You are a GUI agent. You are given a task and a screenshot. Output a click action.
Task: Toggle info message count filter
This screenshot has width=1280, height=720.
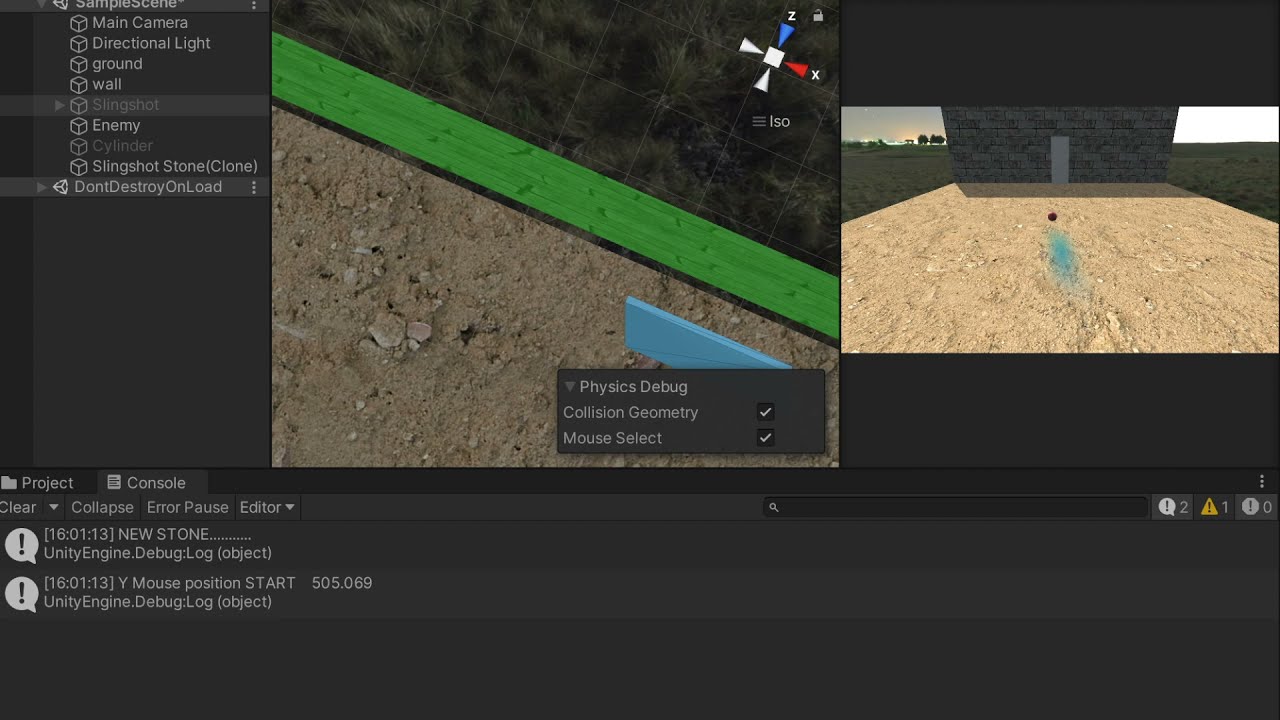[x=1174, y=507]
